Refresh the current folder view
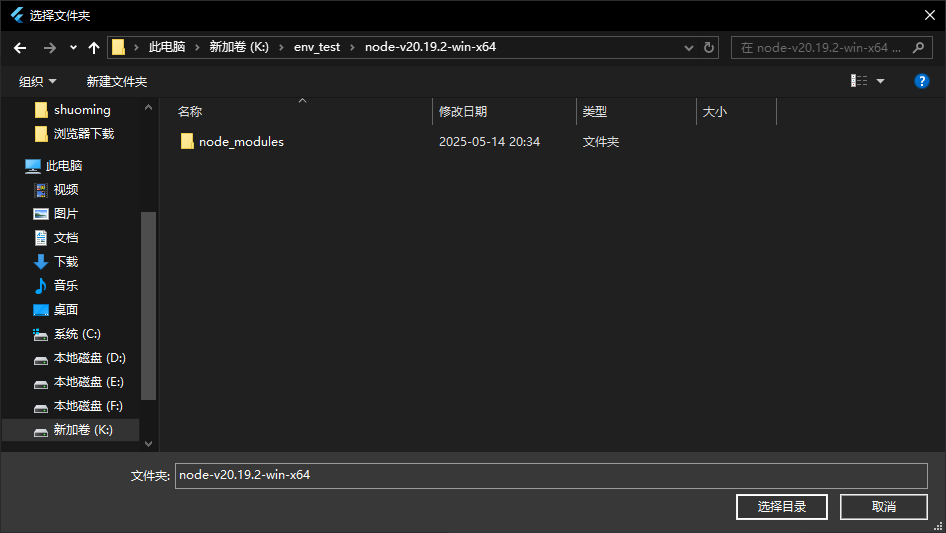Viewport: 946px width, 533px height. (x=709, y=47)
